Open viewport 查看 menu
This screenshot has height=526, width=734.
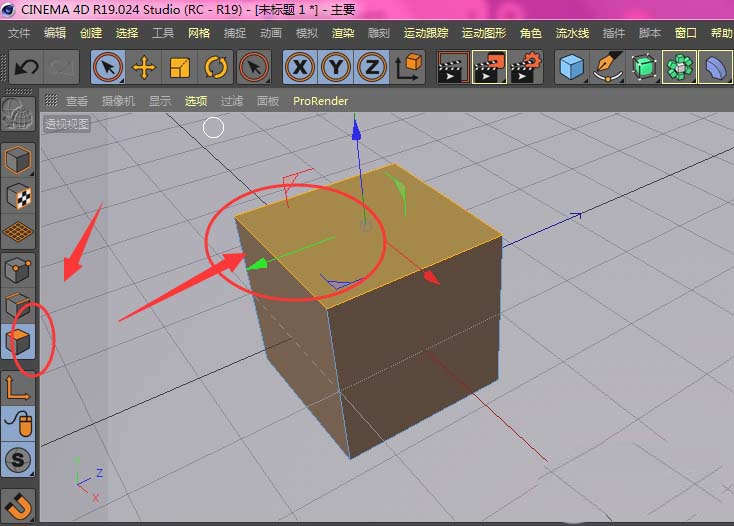(x=77, y=101)
